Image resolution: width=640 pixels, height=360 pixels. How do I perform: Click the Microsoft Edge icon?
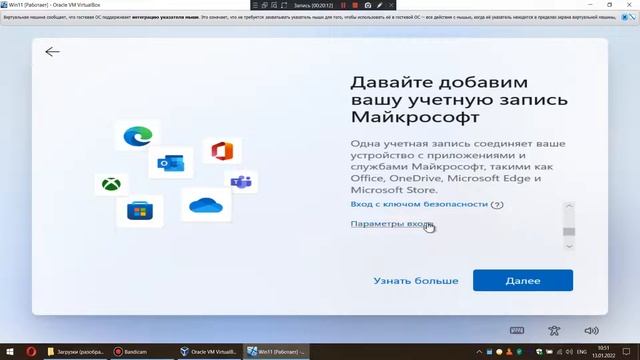click(x=138, y=136)
